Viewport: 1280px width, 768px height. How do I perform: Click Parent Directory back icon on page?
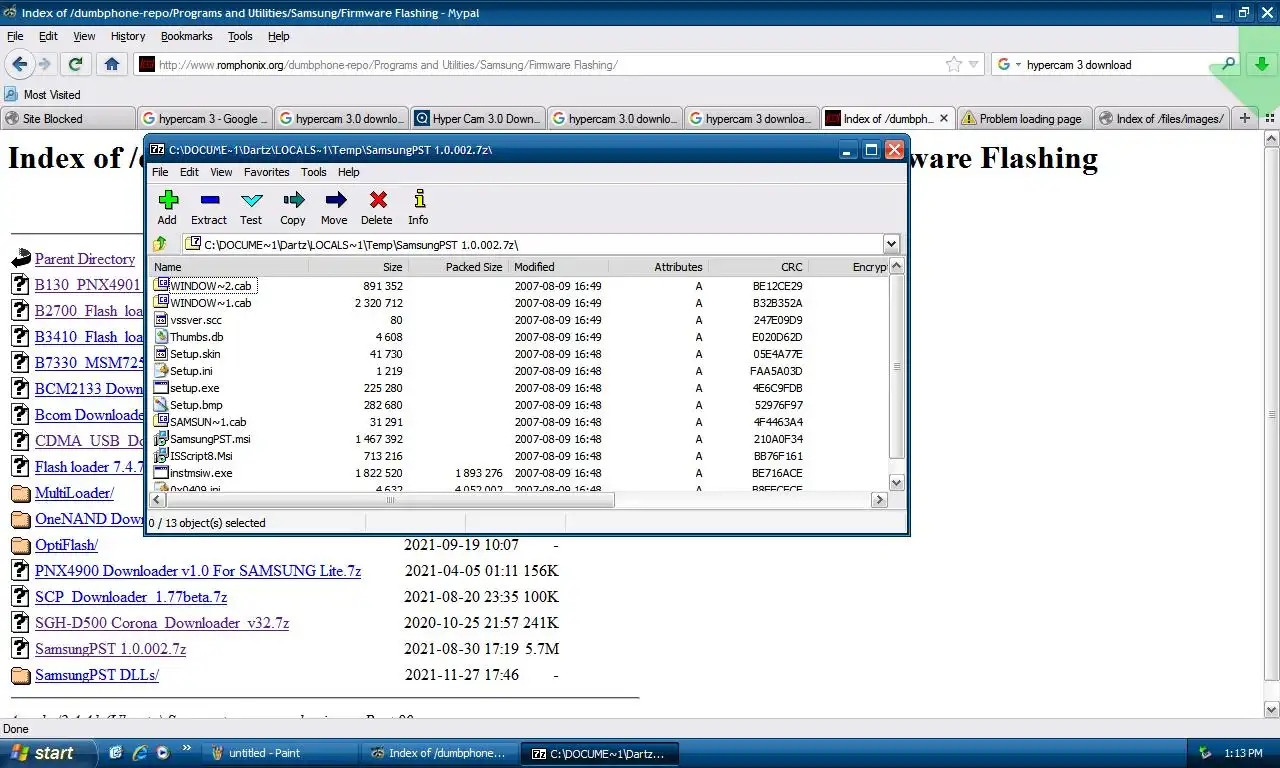point(21,259)
